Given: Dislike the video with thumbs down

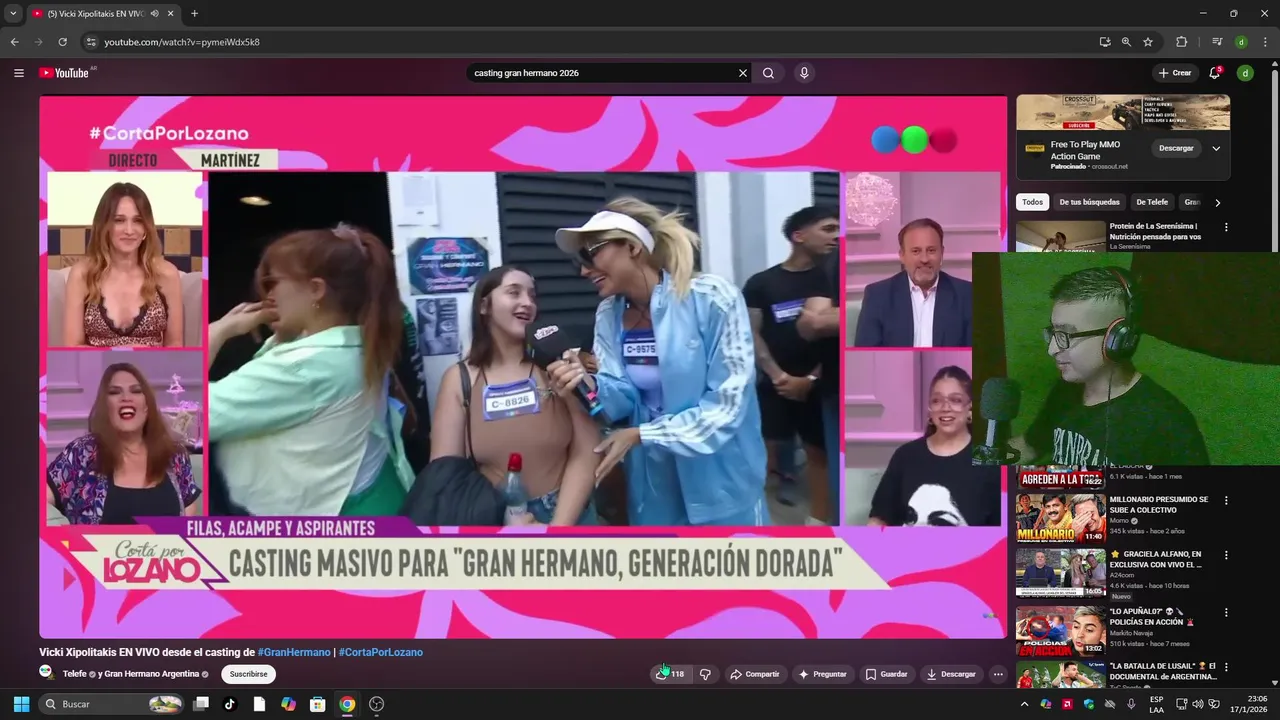Looking at the screenshot, I should pyautogui.click(x=705, y=674).
